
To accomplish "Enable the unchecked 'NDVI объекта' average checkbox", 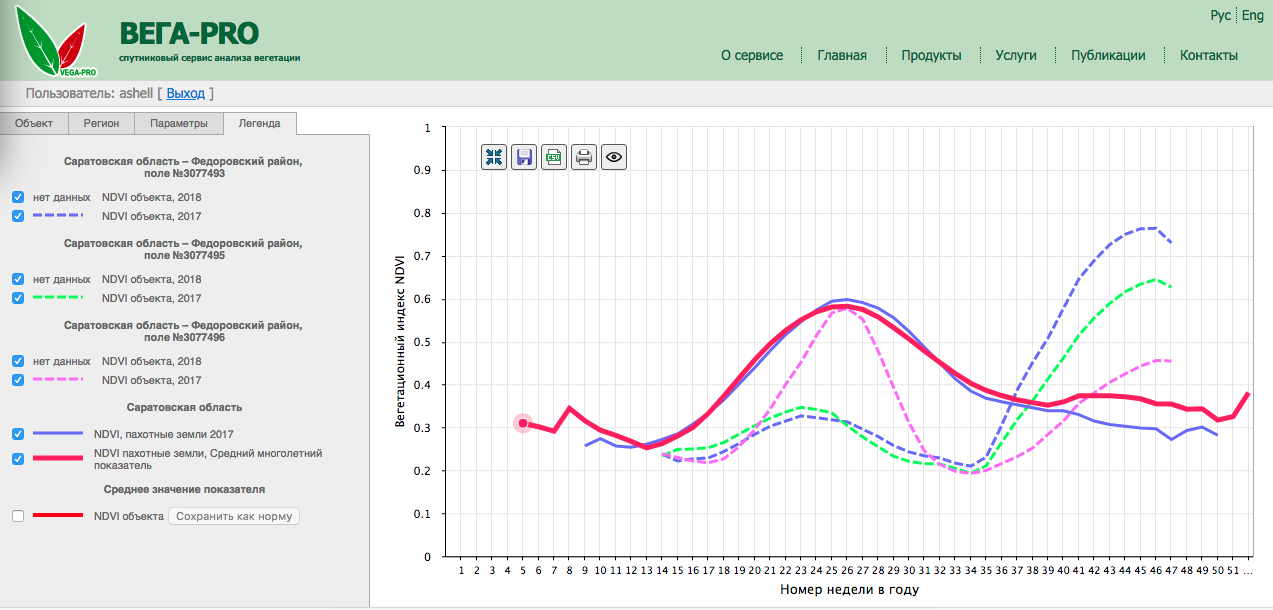I will tap(18, 516).
